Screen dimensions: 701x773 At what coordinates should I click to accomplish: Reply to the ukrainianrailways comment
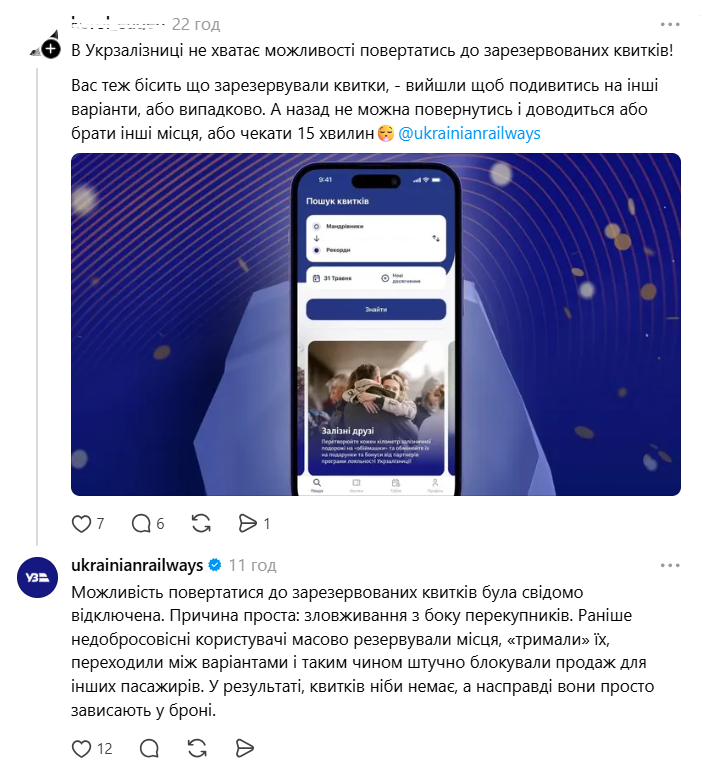pyautogui.click(x=149, y=749)
